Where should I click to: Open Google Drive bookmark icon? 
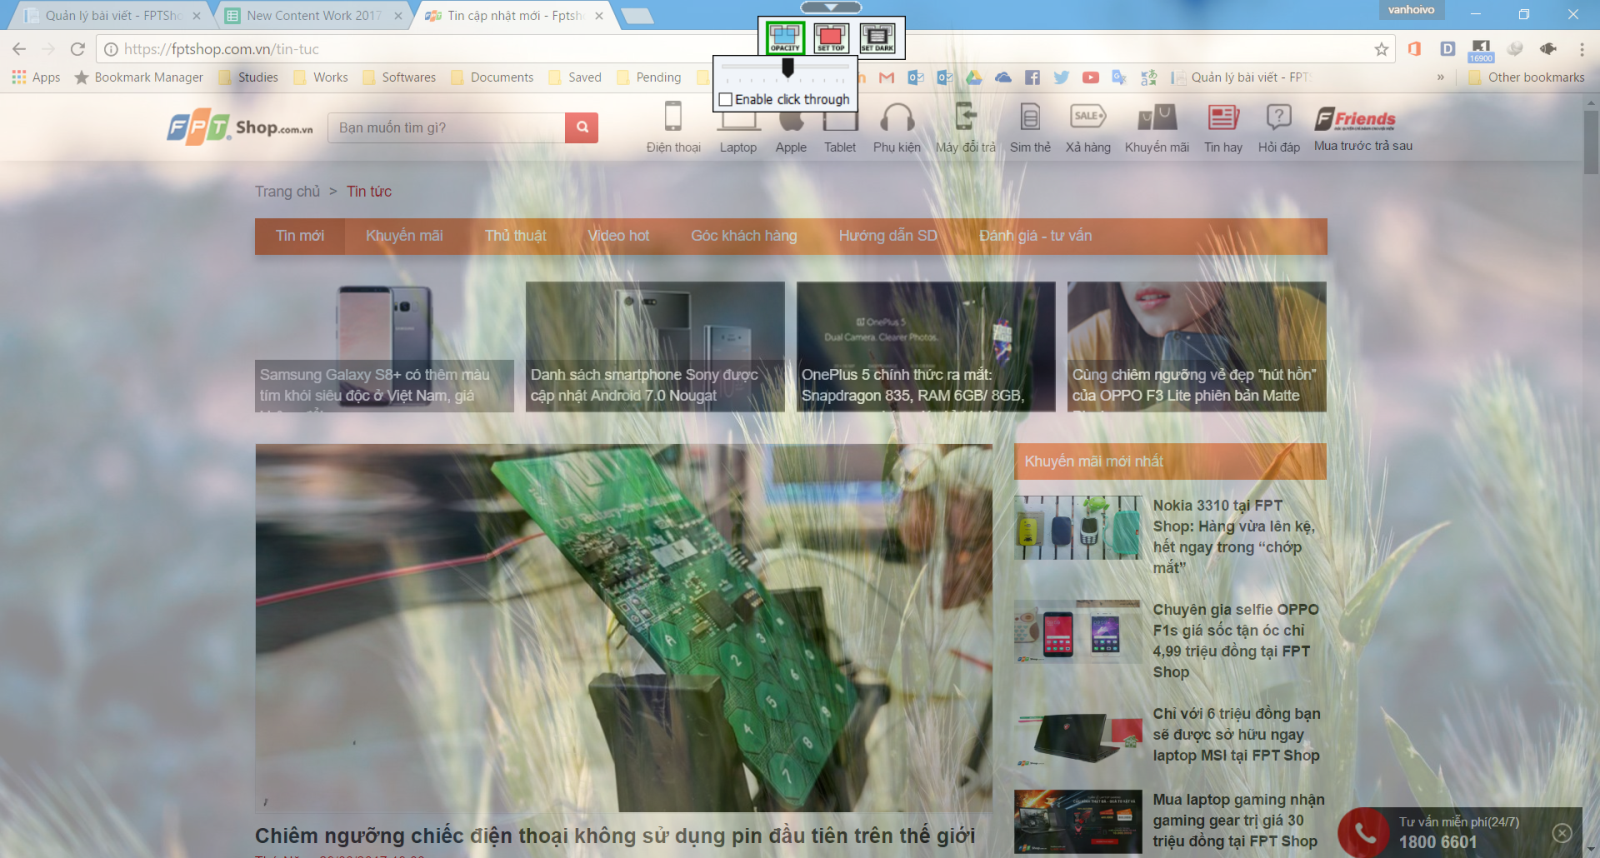(x=973, y=77)
